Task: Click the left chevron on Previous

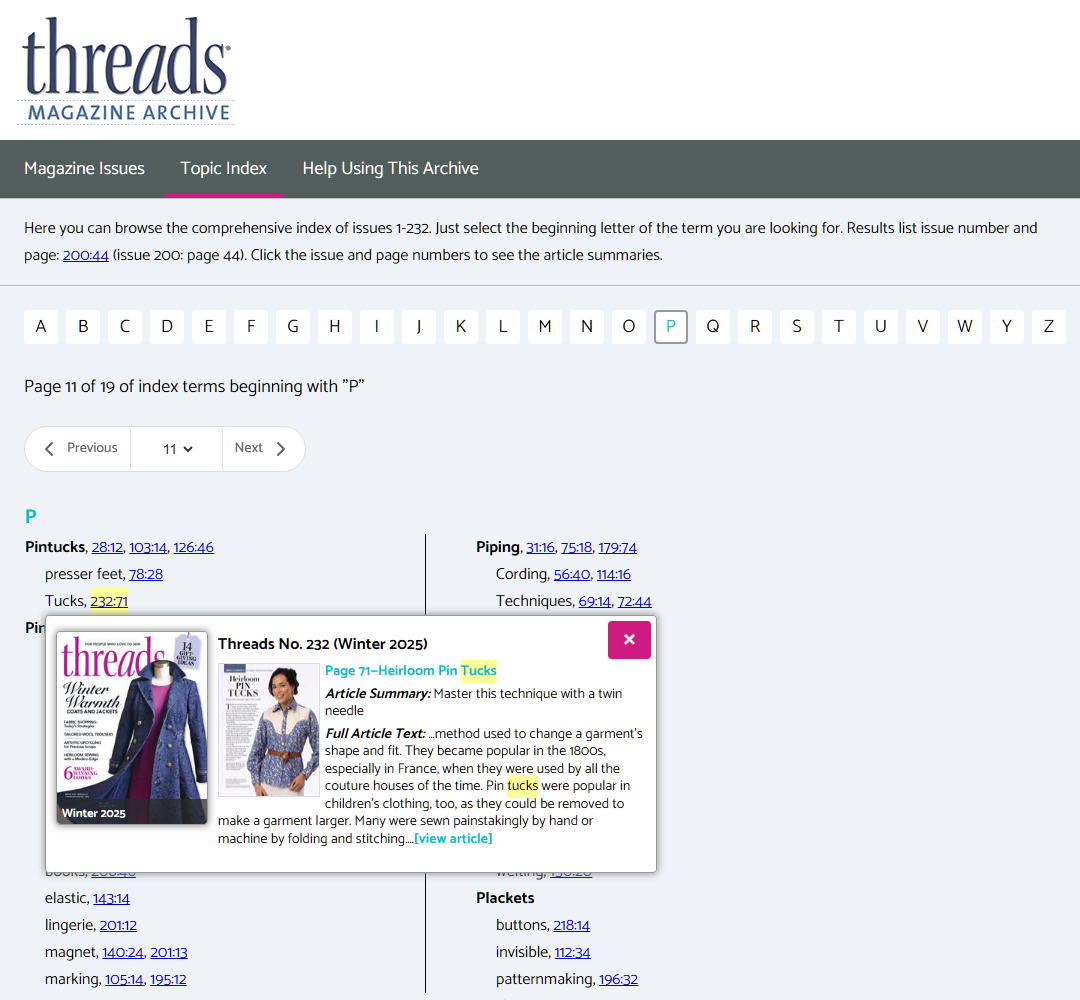Action: pos(48,448)
